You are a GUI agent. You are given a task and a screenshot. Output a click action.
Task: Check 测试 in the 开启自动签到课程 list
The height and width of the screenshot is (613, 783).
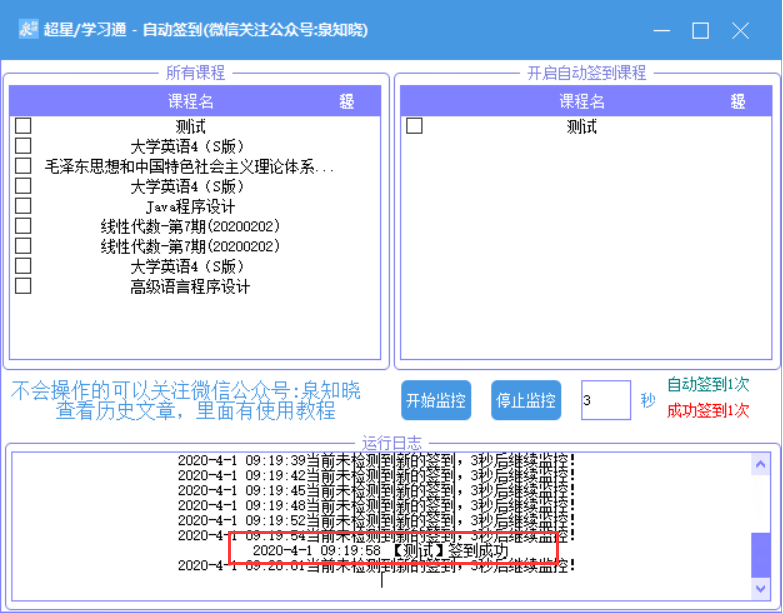(x=414, y=126)
